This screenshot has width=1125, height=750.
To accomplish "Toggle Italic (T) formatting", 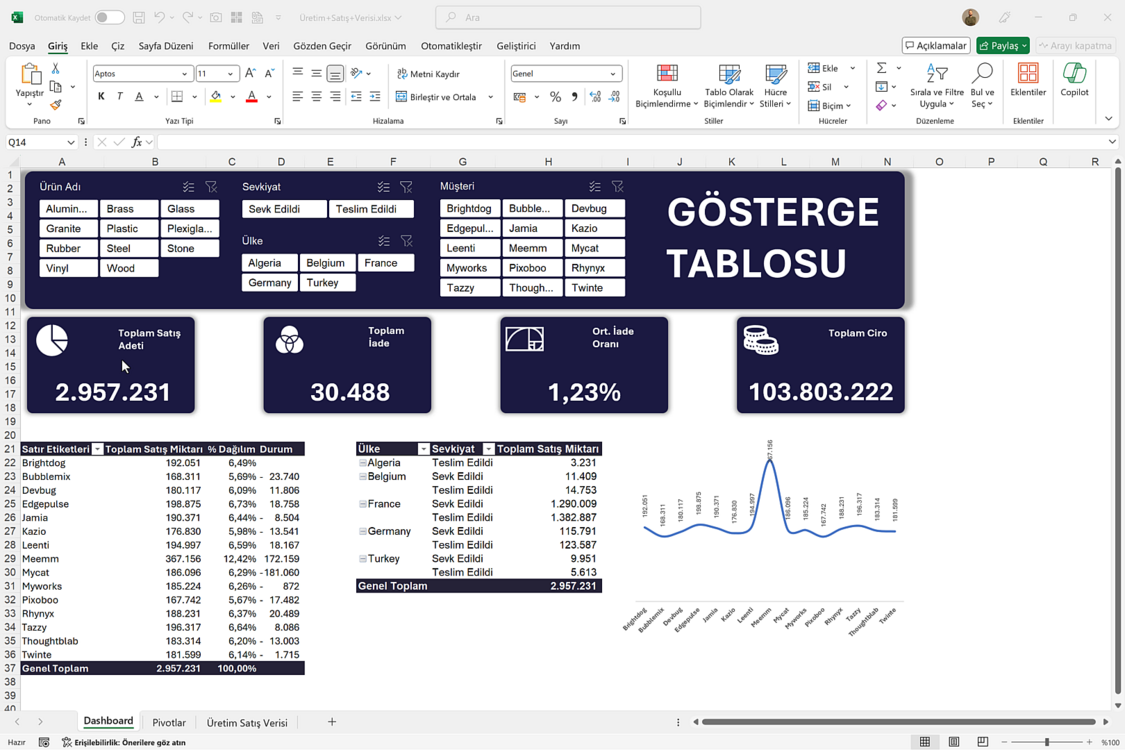I will [120, 96].
